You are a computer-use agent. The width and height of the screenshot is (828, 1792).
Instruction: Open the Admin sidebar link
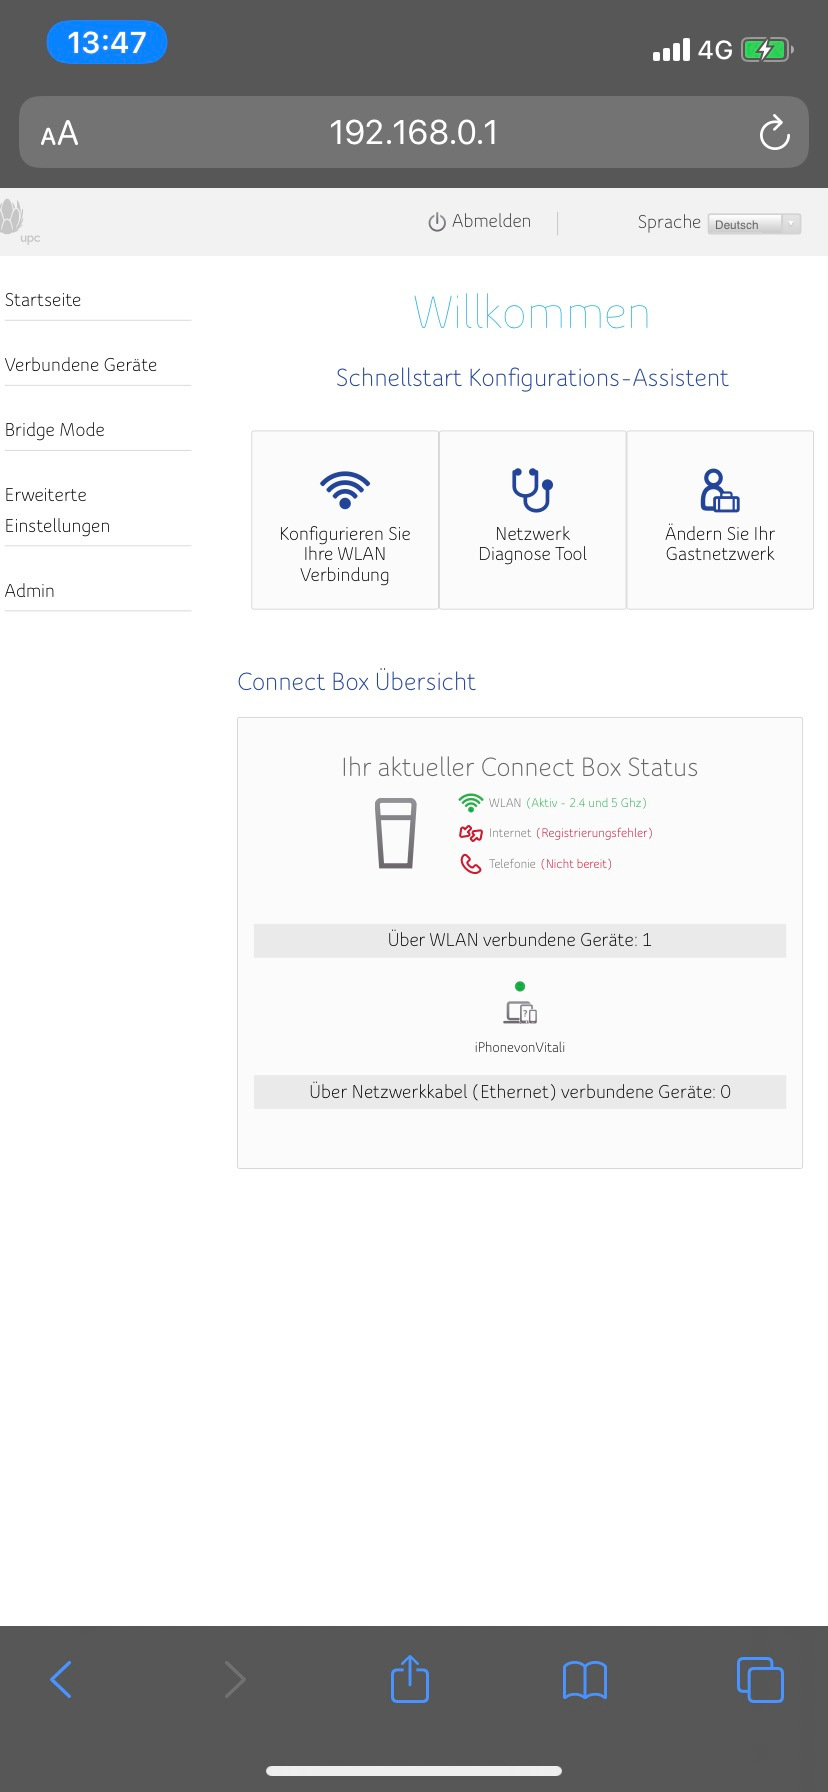(30, 591)
